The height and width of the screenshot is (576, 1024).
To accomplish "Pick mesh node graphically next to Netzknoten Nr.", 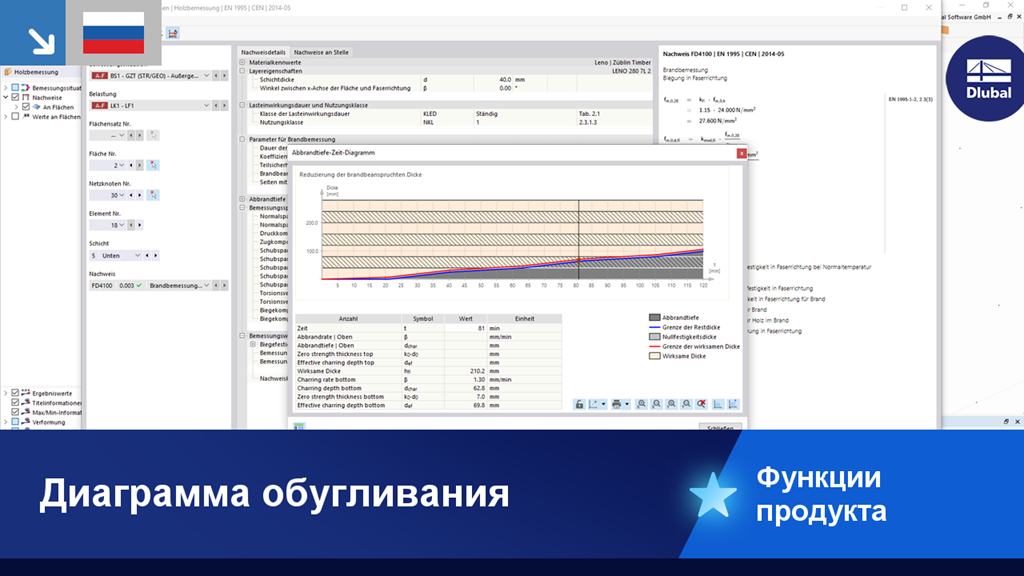I will tap(153, 195).
